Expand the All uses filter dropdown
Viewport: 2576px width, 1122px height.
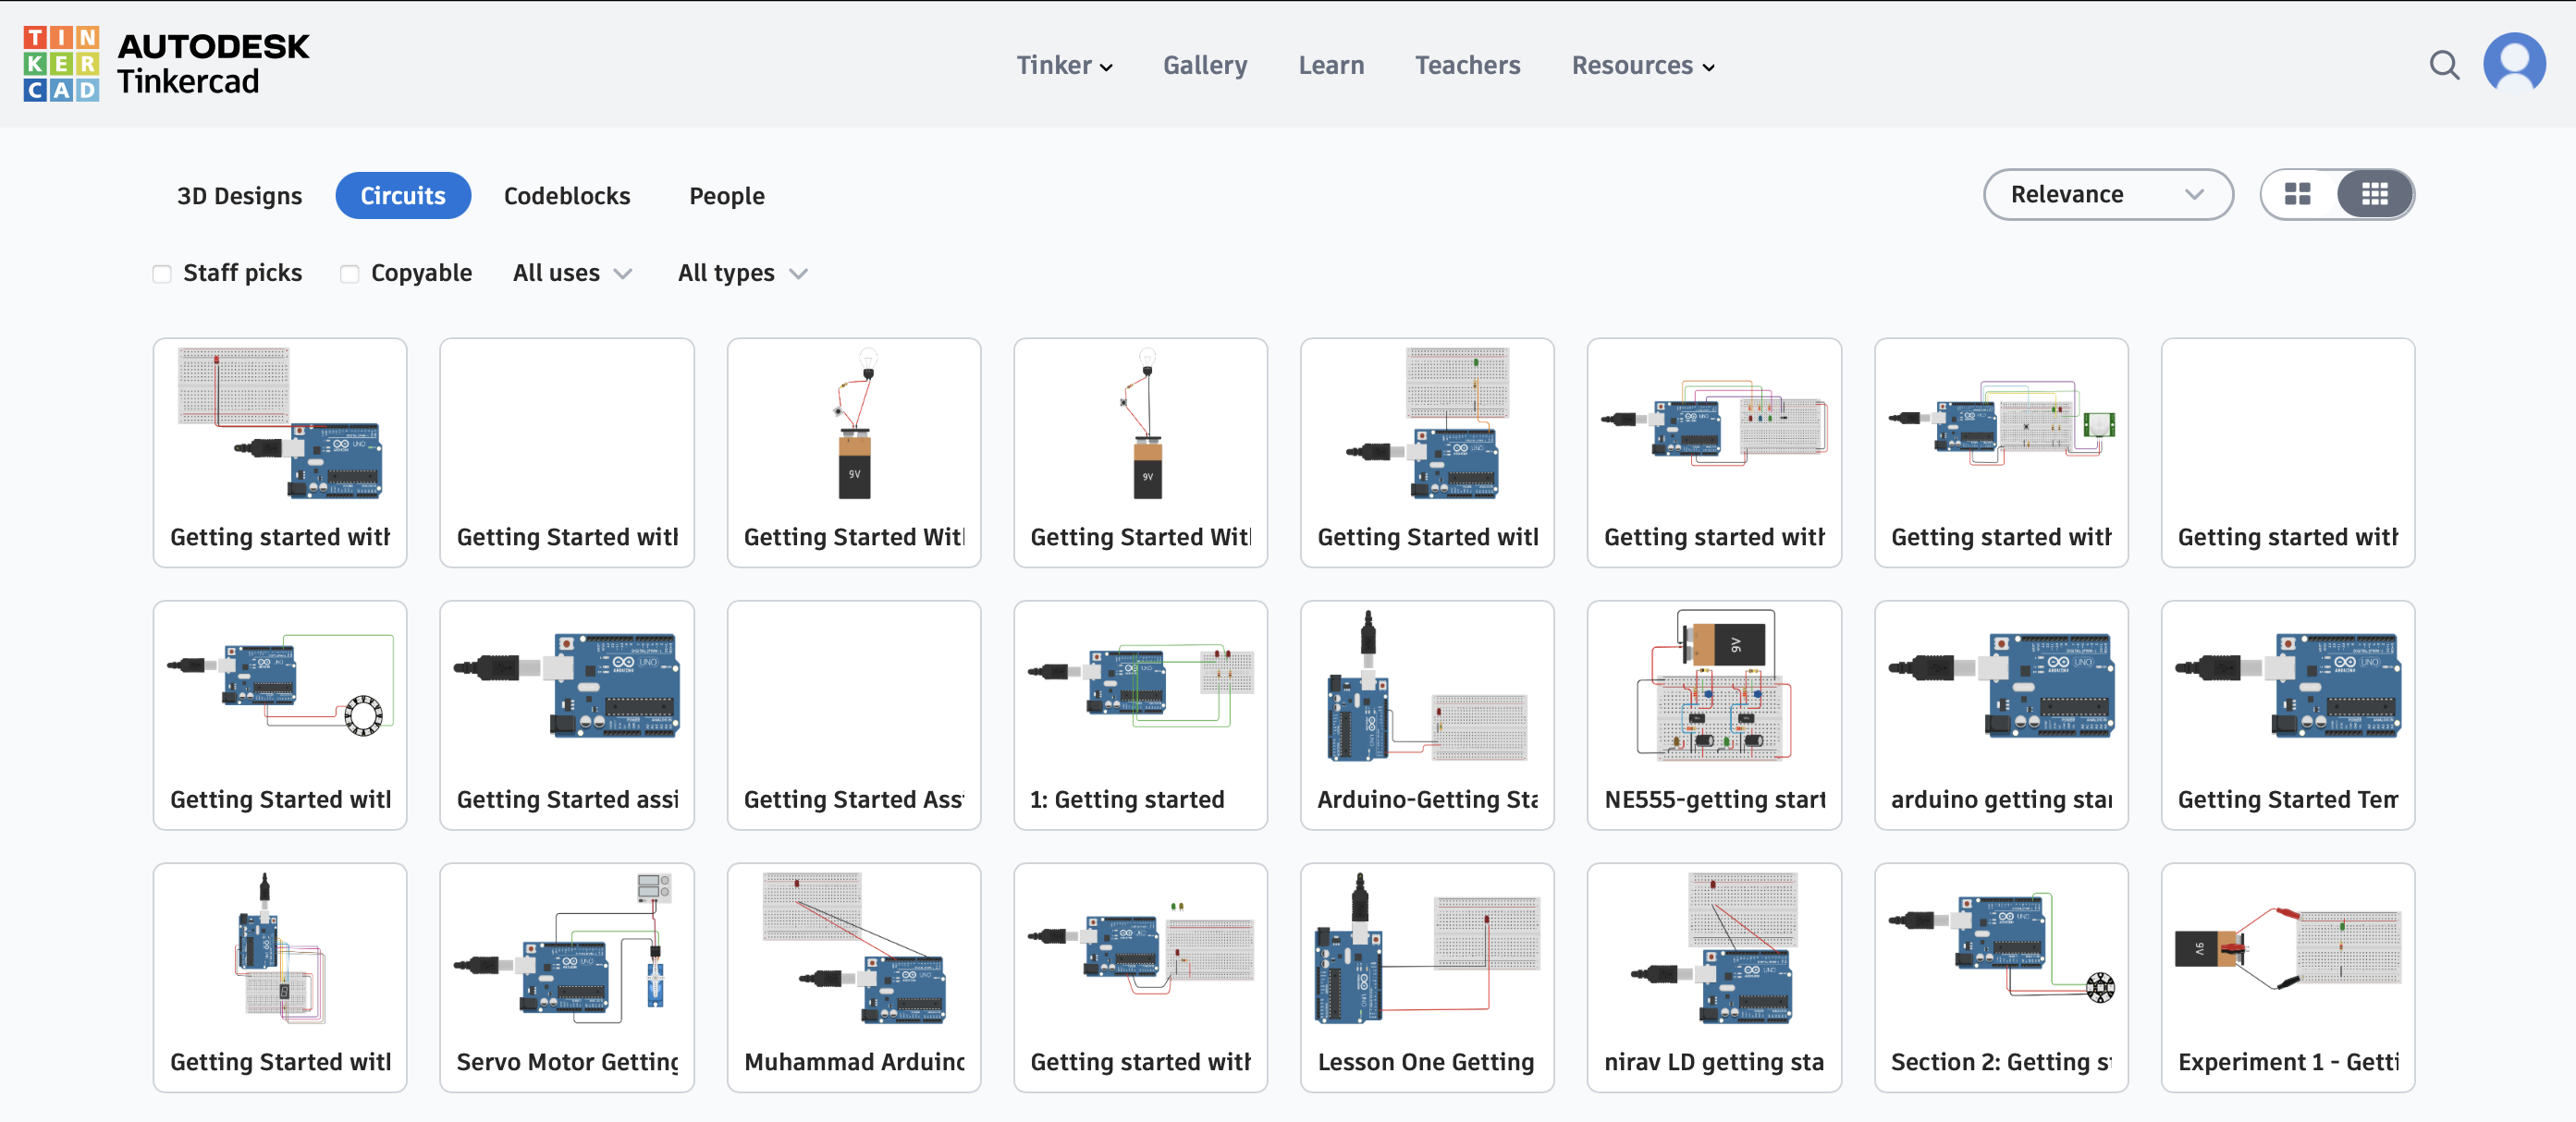coord(572,273)
